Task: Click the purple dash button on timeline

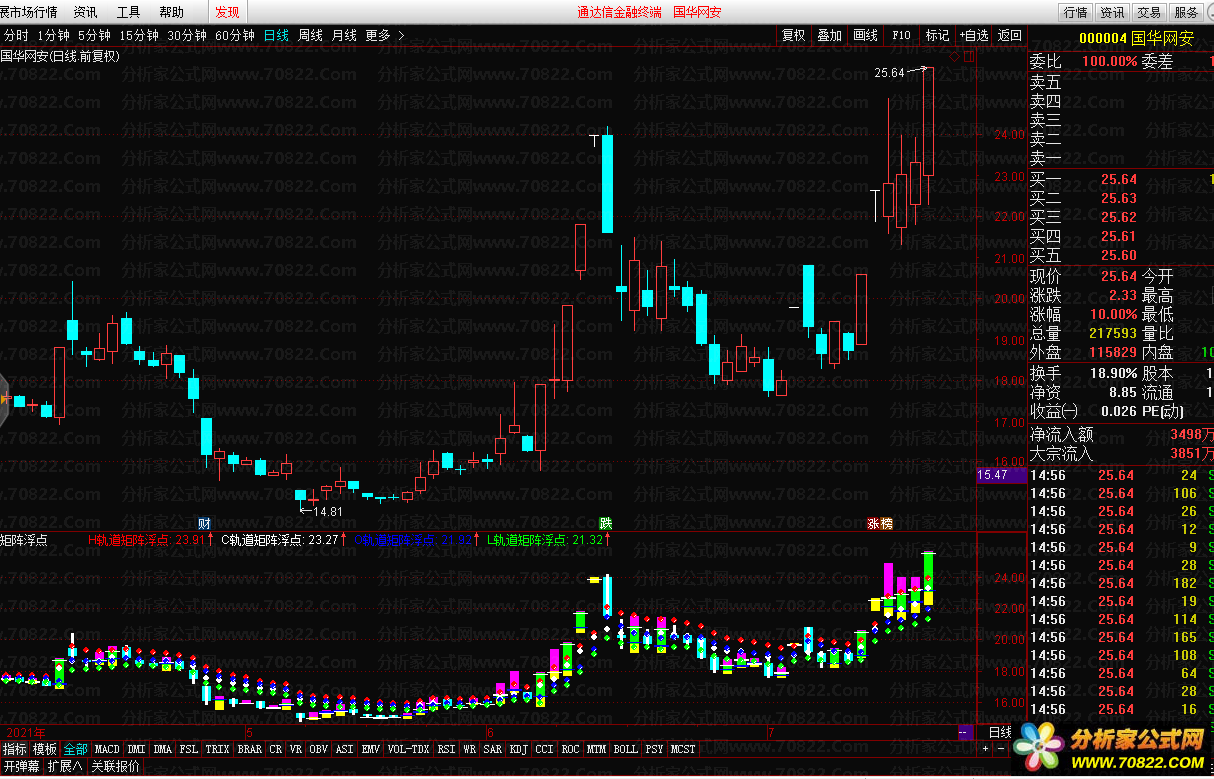Action: pyautogui.click(x=965, y=732)
